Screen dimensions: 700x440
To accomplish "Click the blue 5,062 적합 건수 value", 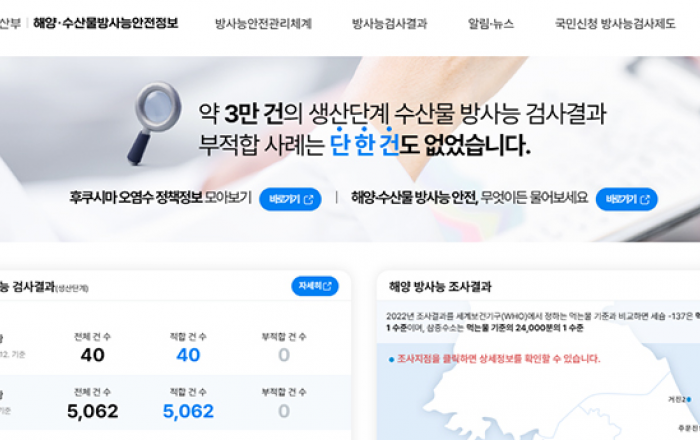I will click(188, 411).
